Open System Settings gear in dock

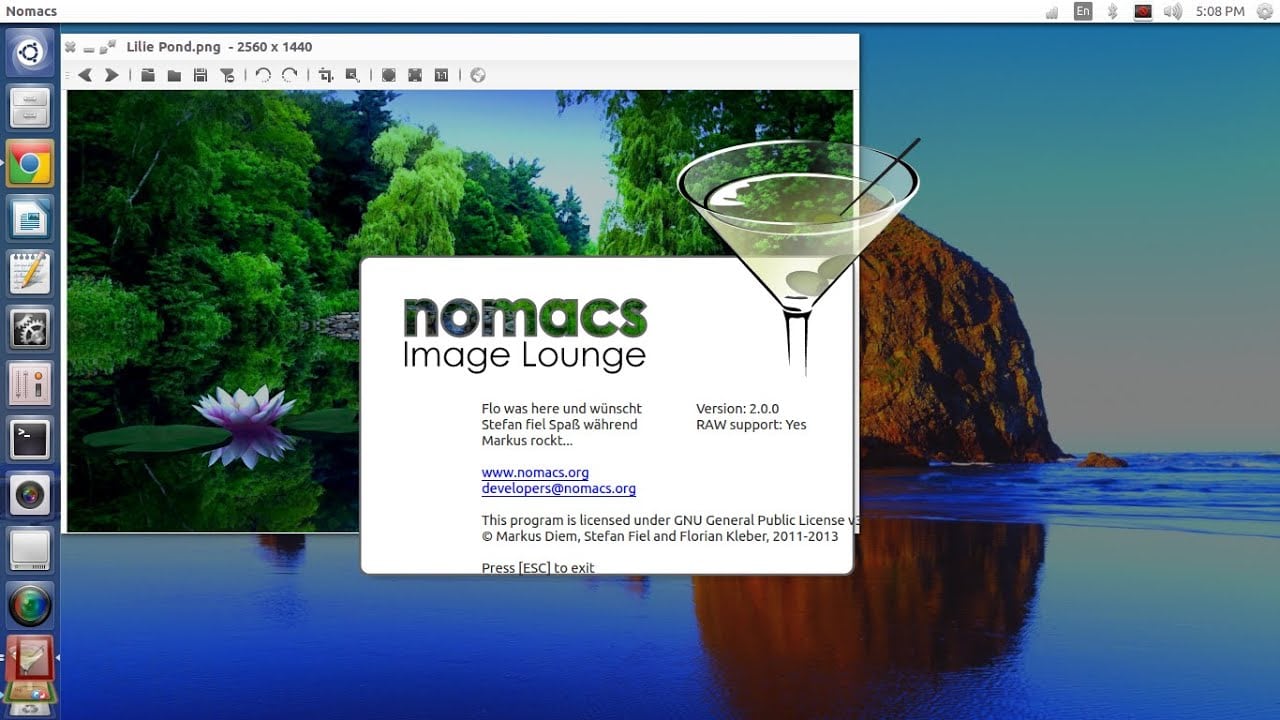pos(30,329)
